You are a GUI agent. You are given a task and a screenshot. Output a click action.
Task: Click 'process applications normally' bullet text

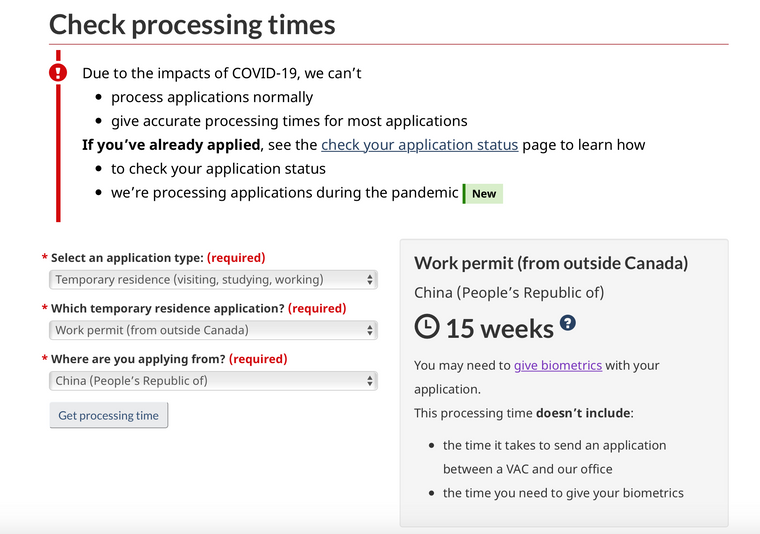pos(212,97)
